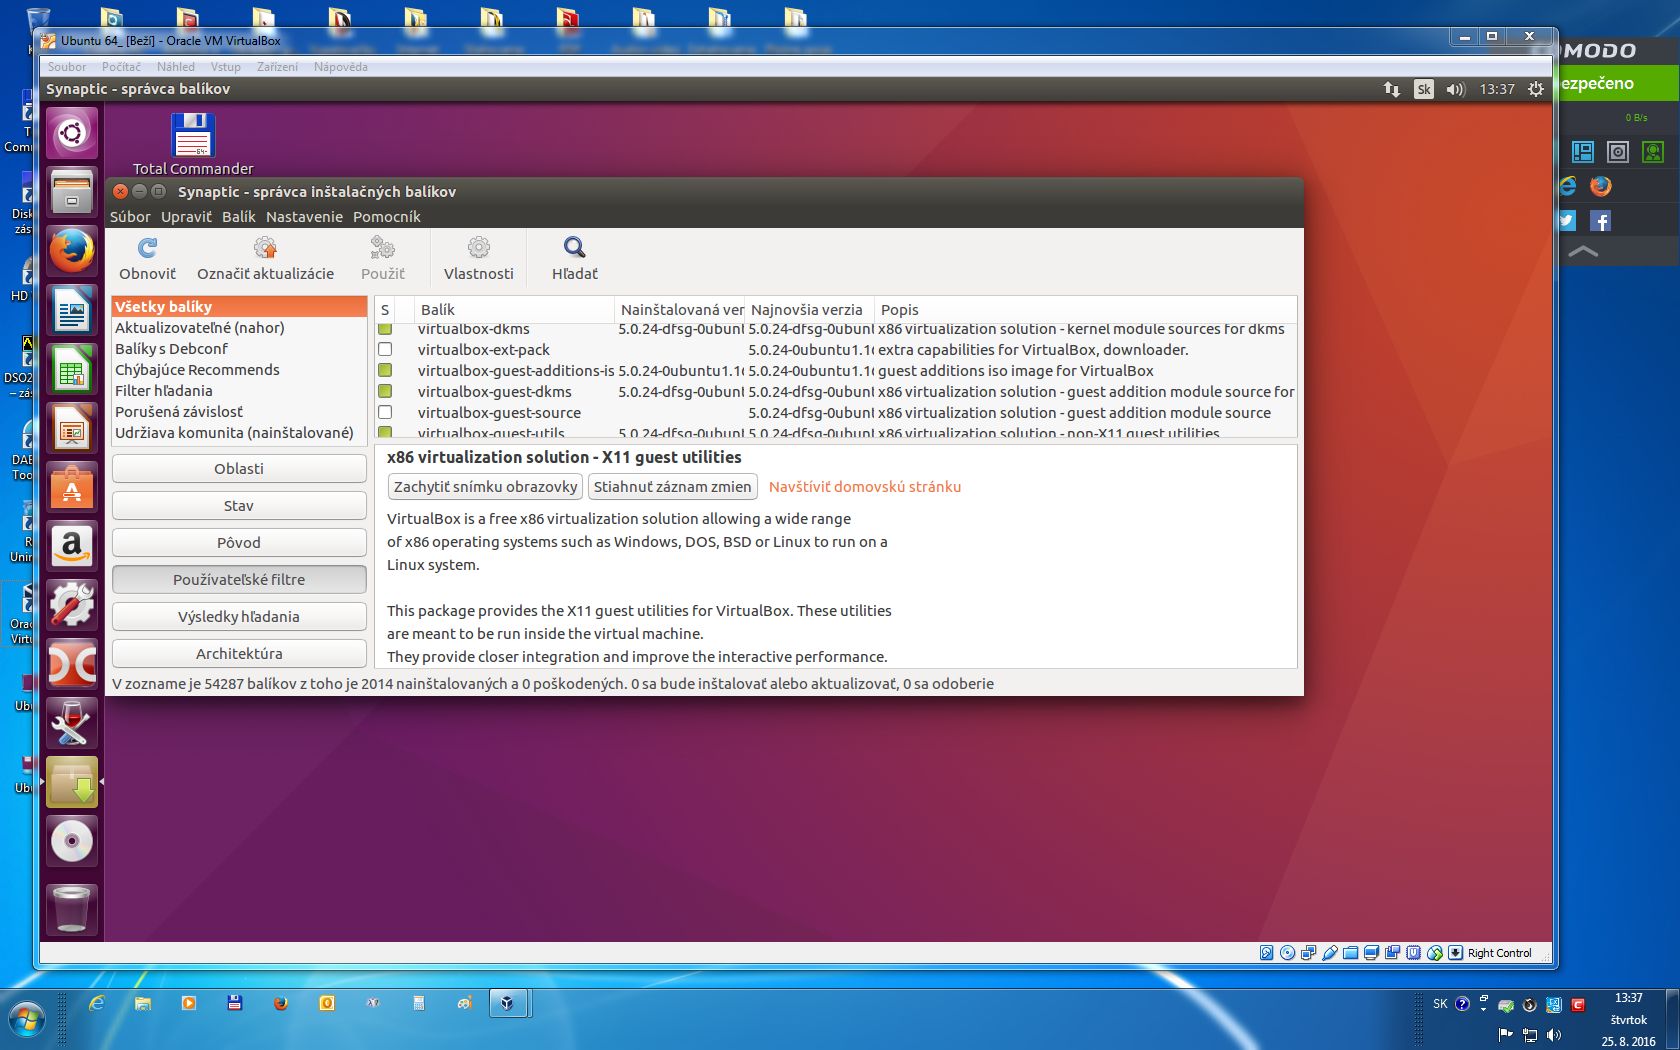This screenshot has height=1050, width=1680.
Task: Open the Upraviť menu
Action: pyautogui.click(x=187, y=216)
